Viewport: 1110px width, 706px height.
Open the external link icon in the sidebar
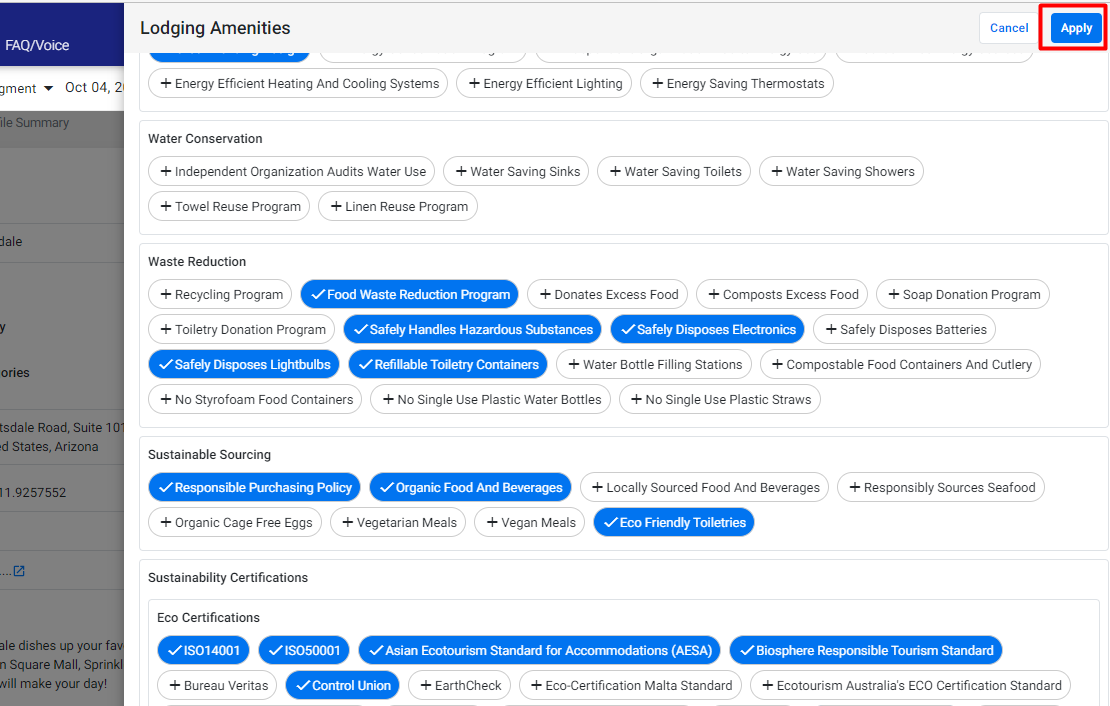[x=19, y=571]
